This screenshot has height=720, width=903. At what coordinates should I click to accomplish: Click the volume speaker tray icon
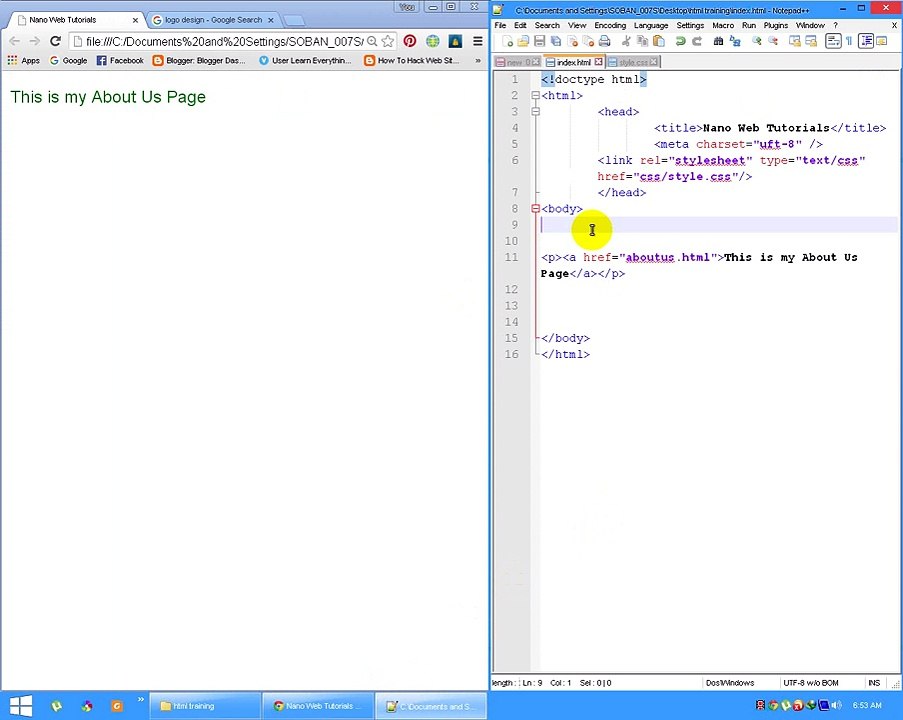(837, 705)
